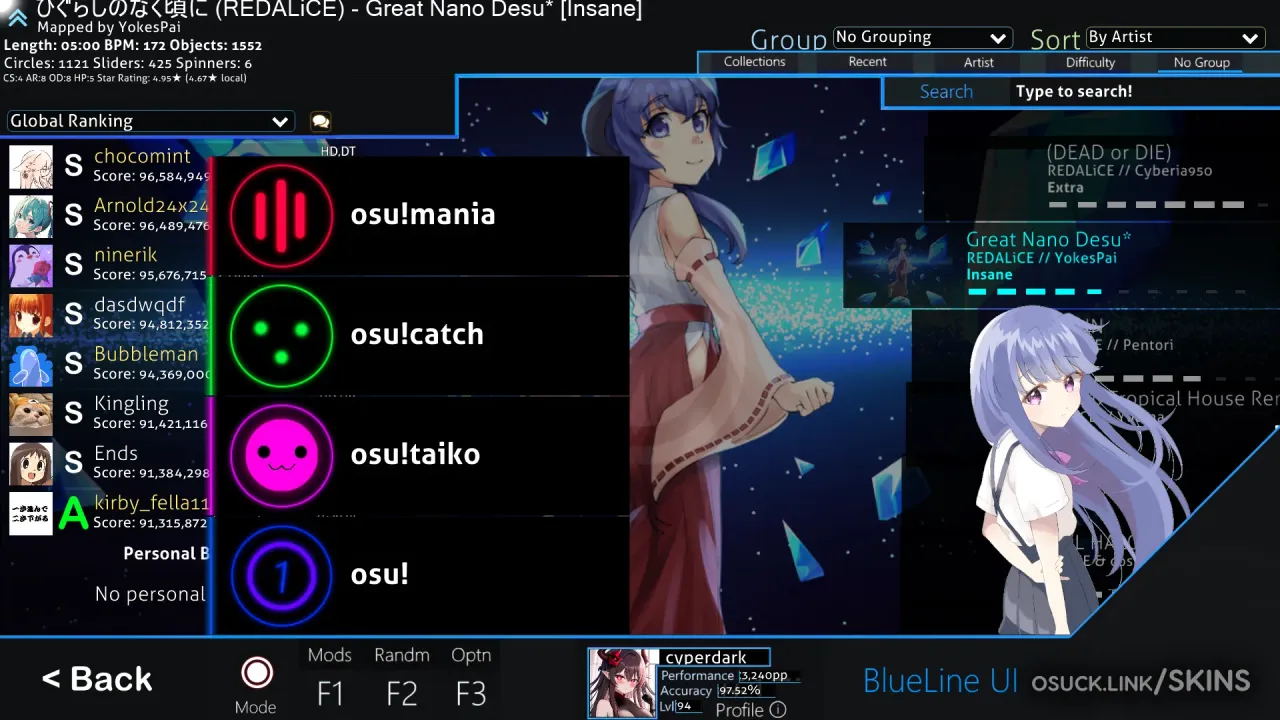This screenshot has height=720, width=1280.
Task: Click chocomint's username in rankings
Action: (142, 156)
